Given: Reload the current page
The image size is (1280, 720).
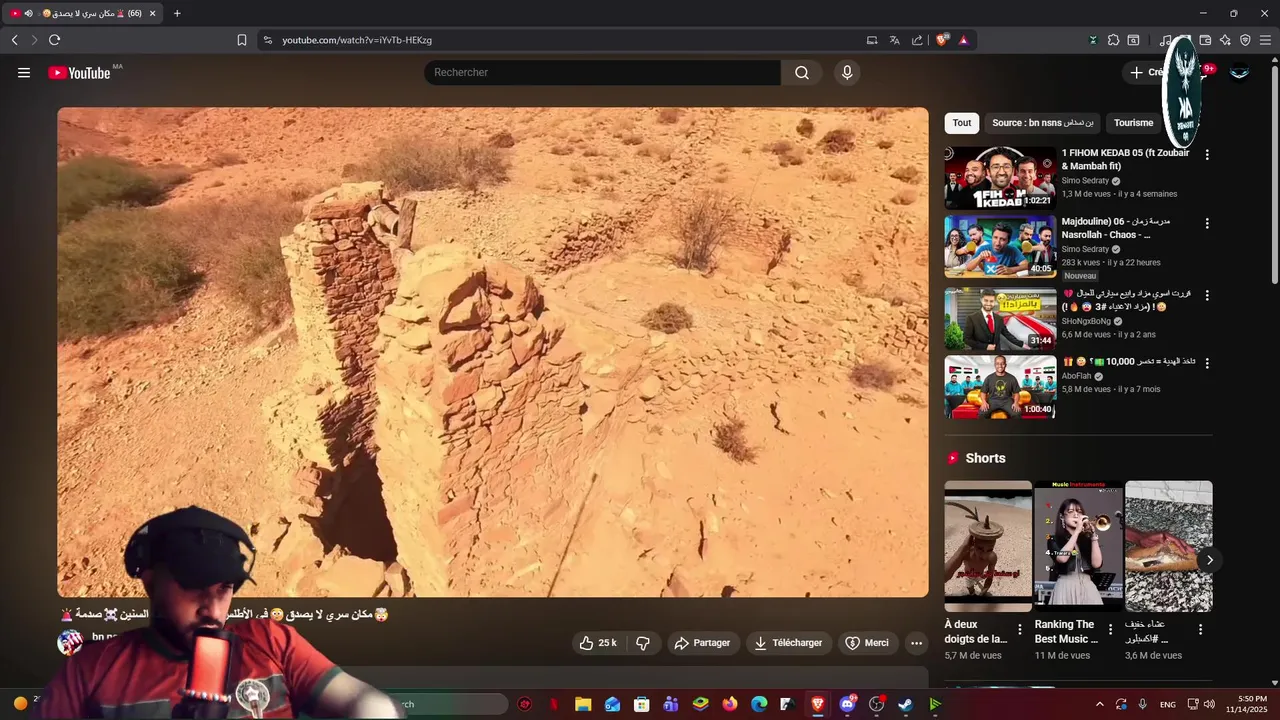Looking at the screenshot, I should 54,40.
